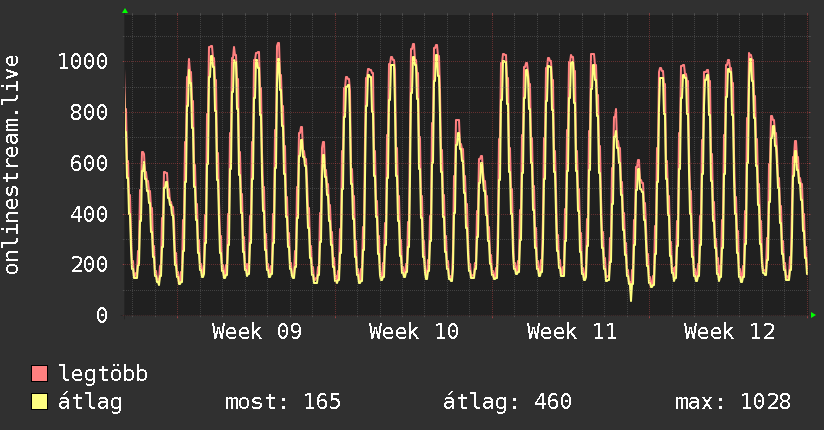The width and height of the screenshot is (824, 430).
Task: Click the 200 y-axis tick label
Action: coord(89,264)
